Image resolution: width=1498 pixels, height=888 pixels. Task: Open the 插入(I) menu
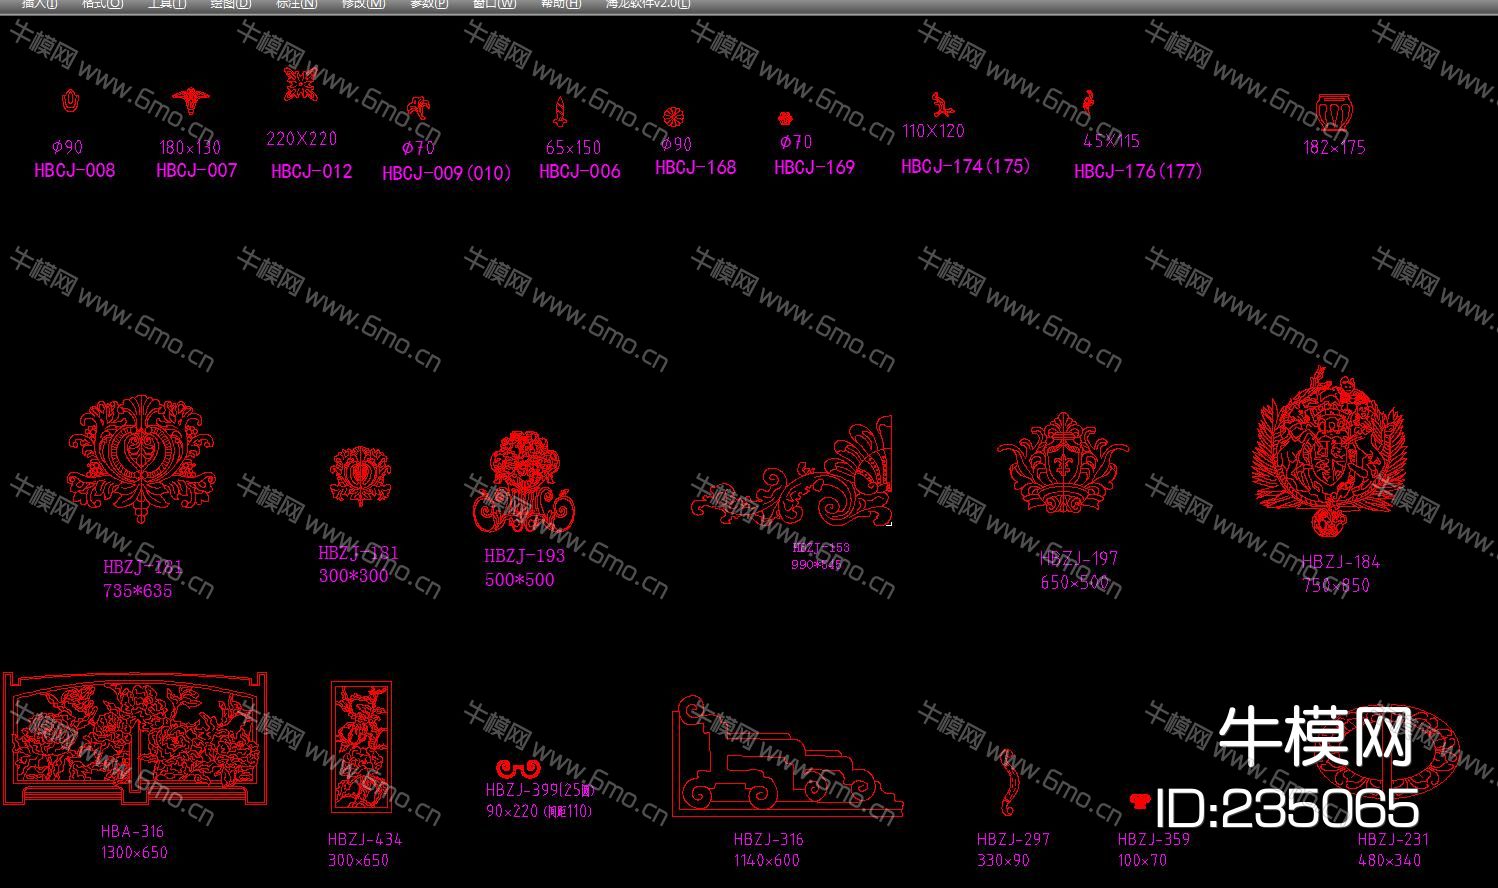click(40, 4)
